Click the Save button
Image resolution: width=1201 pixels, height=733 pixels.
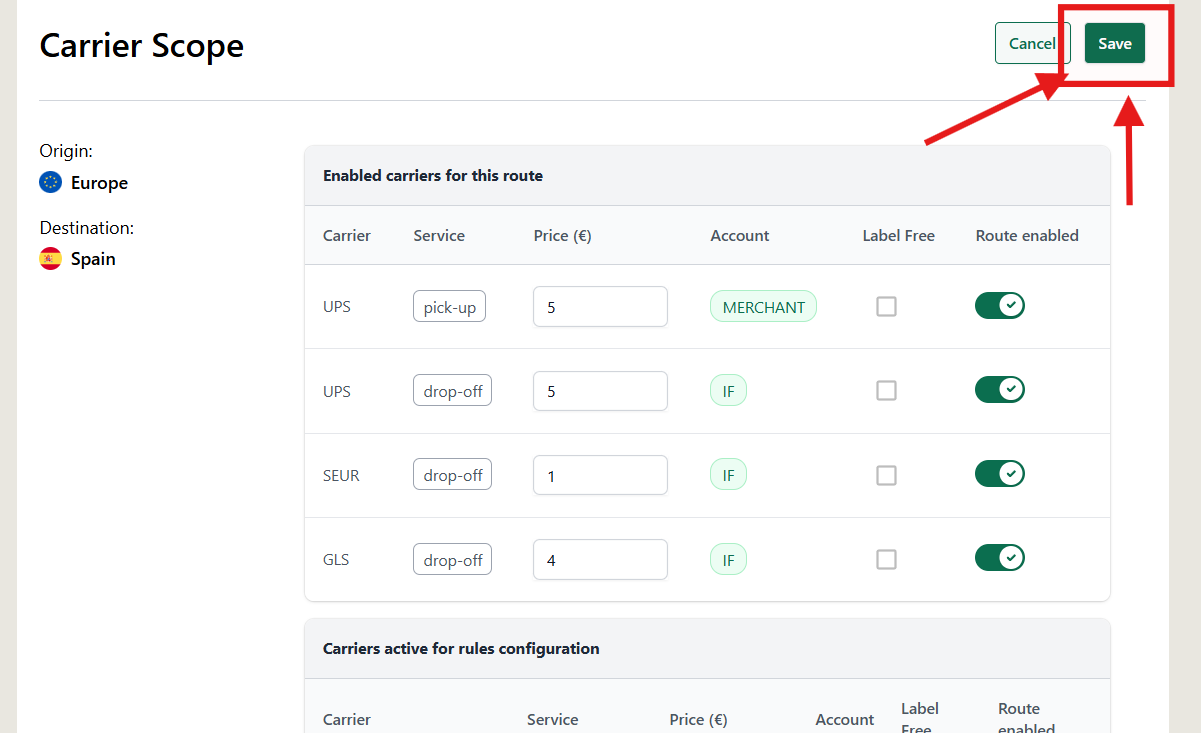coord(1114,43)
